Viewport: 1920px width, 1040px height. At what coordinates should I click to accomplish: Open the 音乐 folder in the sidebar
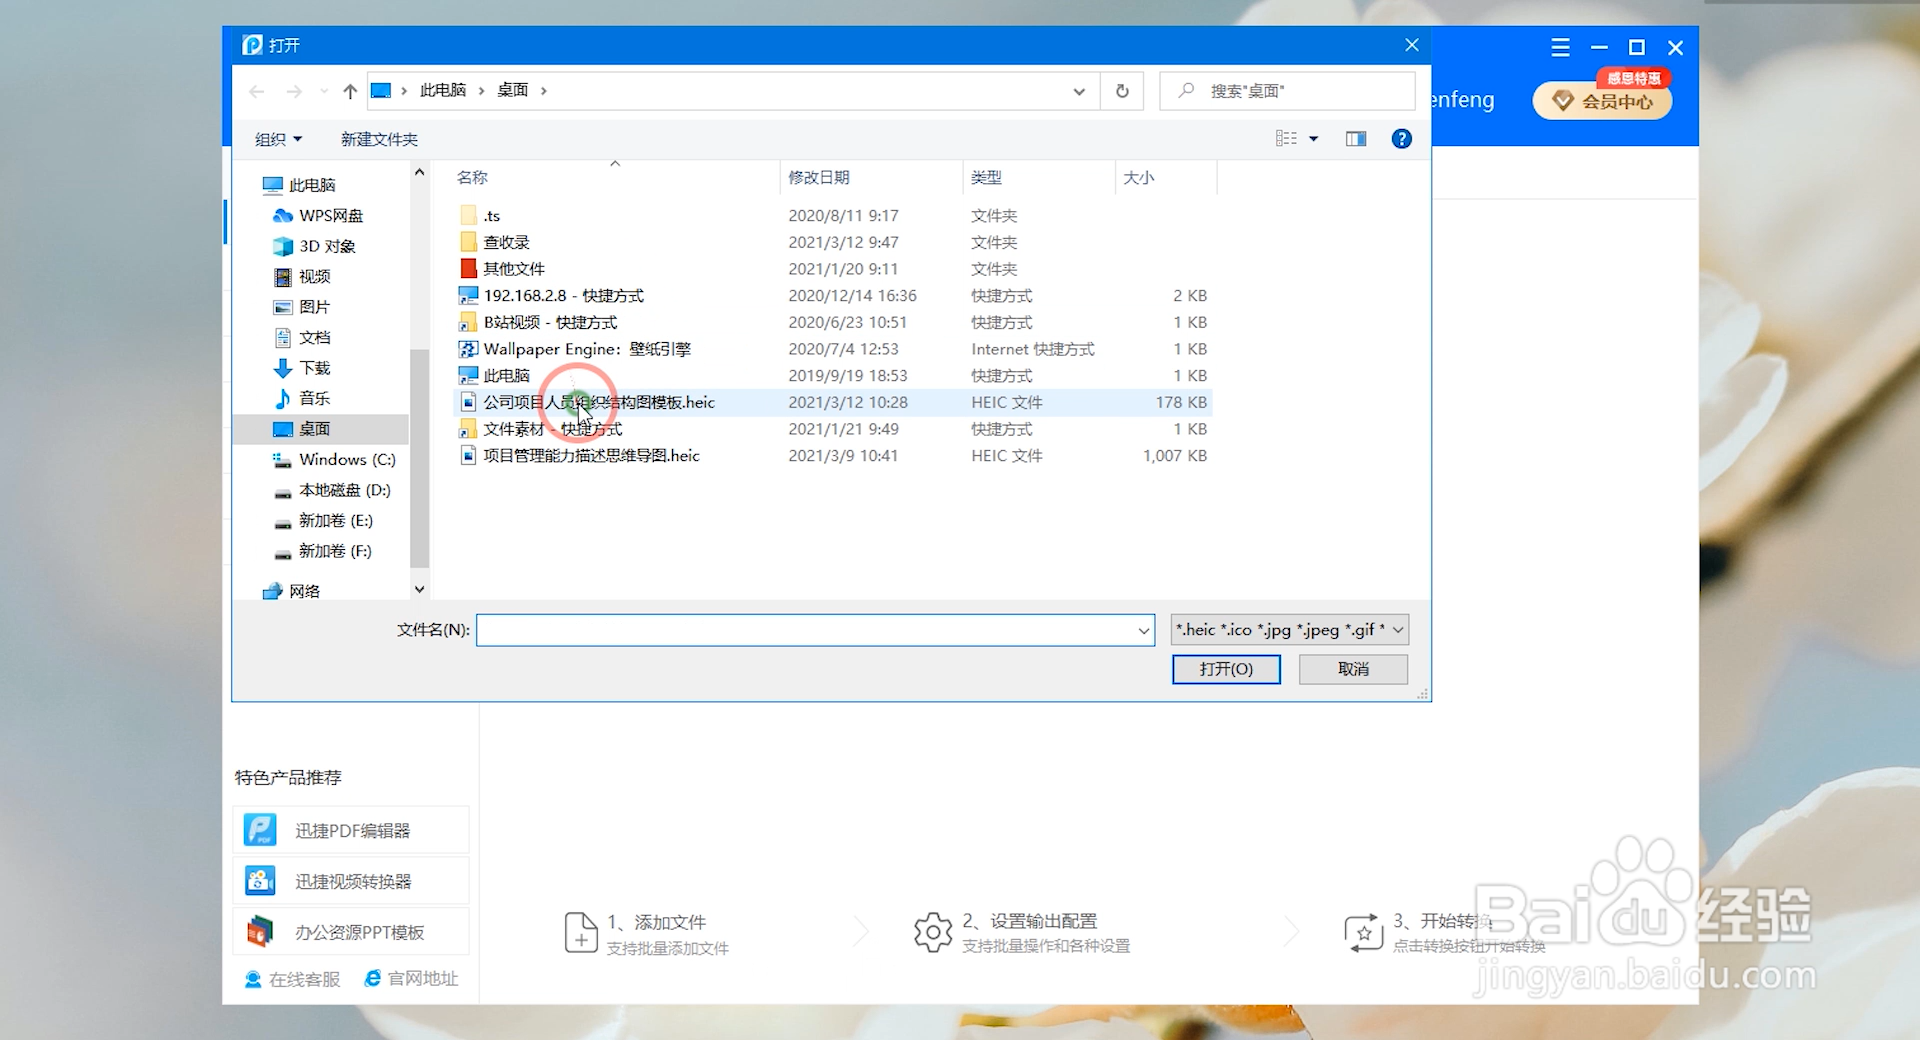[314, 398]
